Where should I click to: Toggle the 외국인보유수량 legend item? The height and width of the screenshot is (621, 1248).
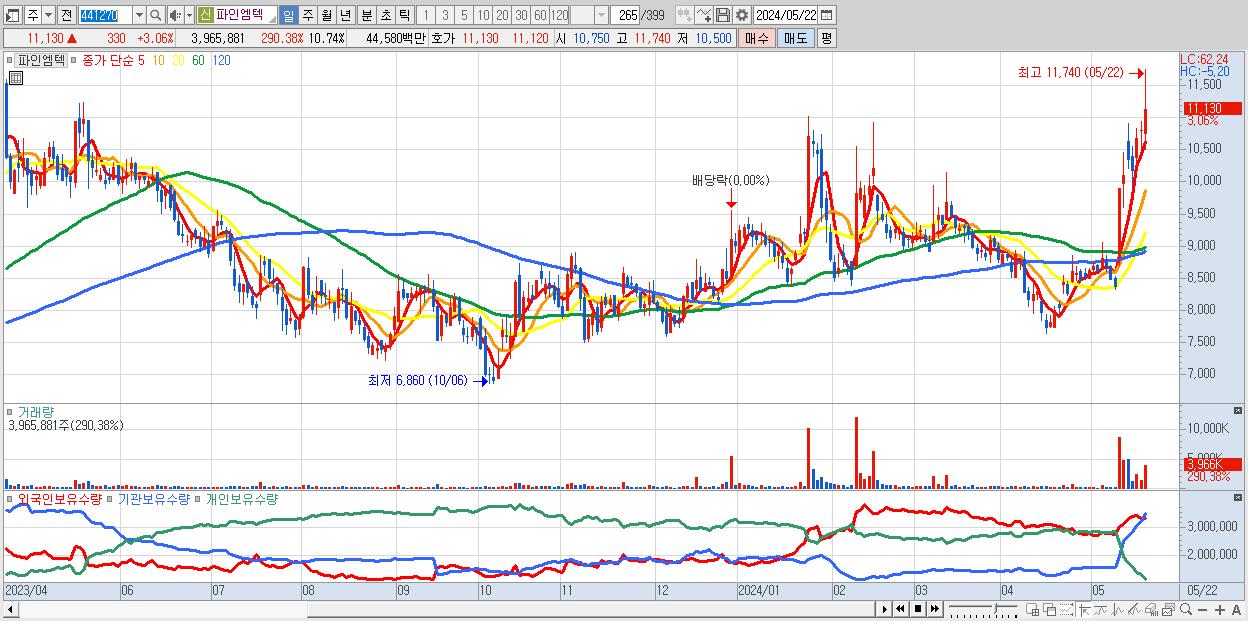pos(12,498)
